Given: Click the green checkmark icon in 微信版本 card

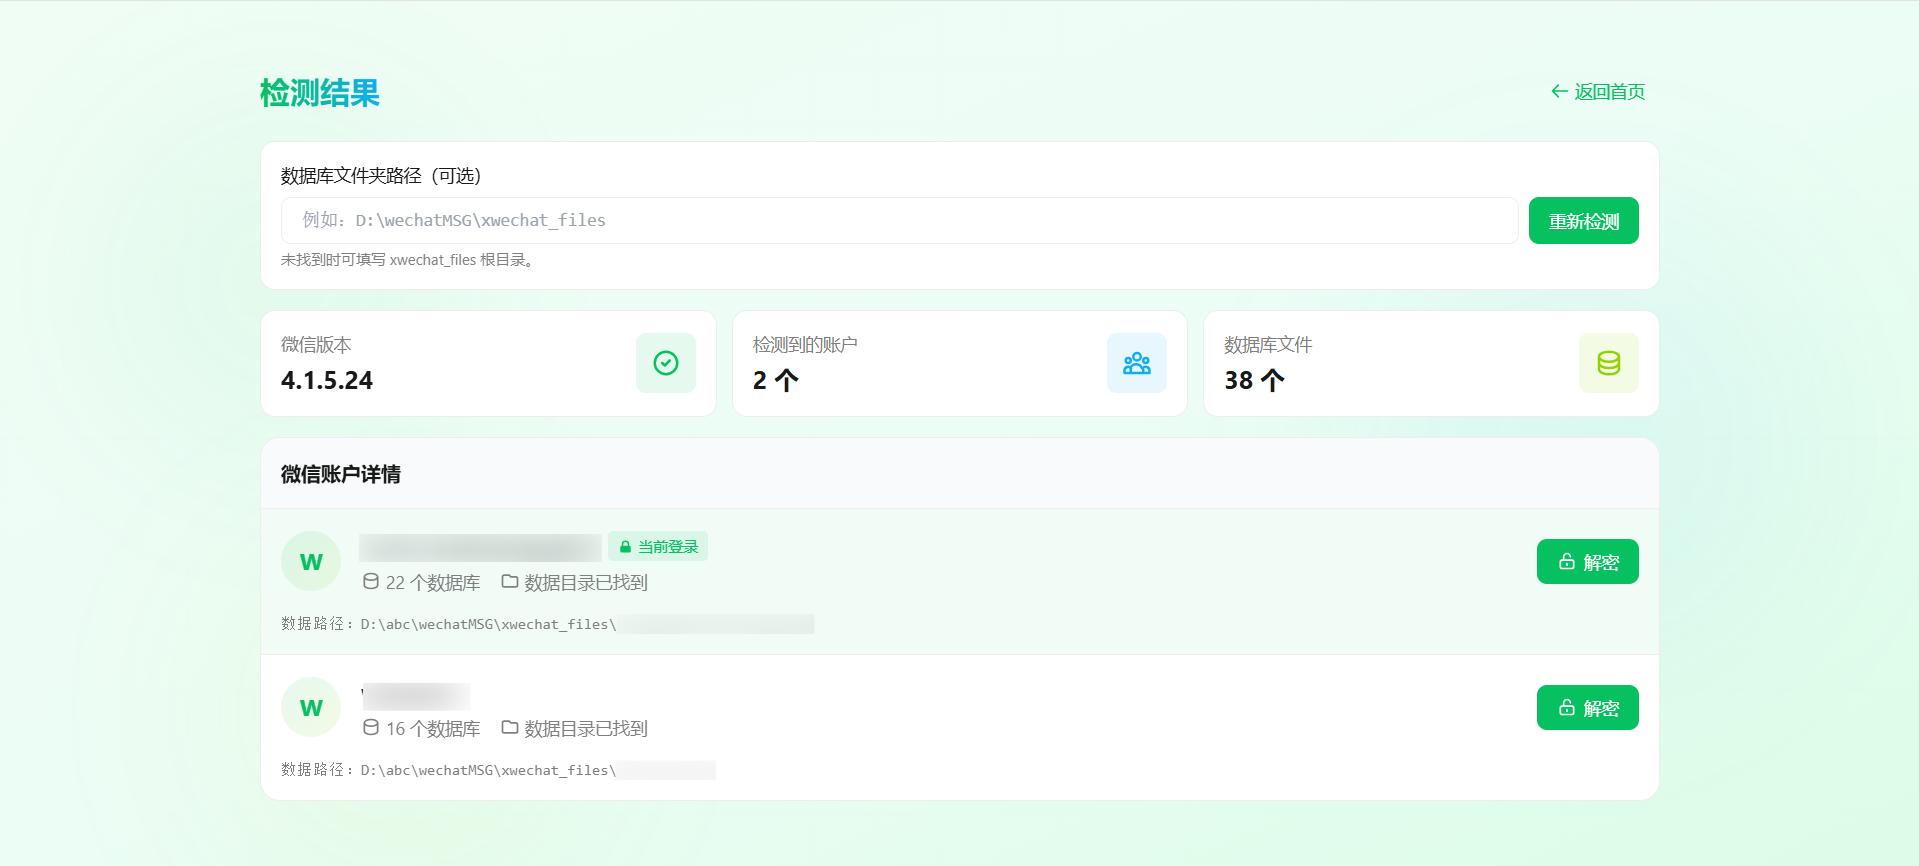Looking at the screenshot, I should coord(665,363).
